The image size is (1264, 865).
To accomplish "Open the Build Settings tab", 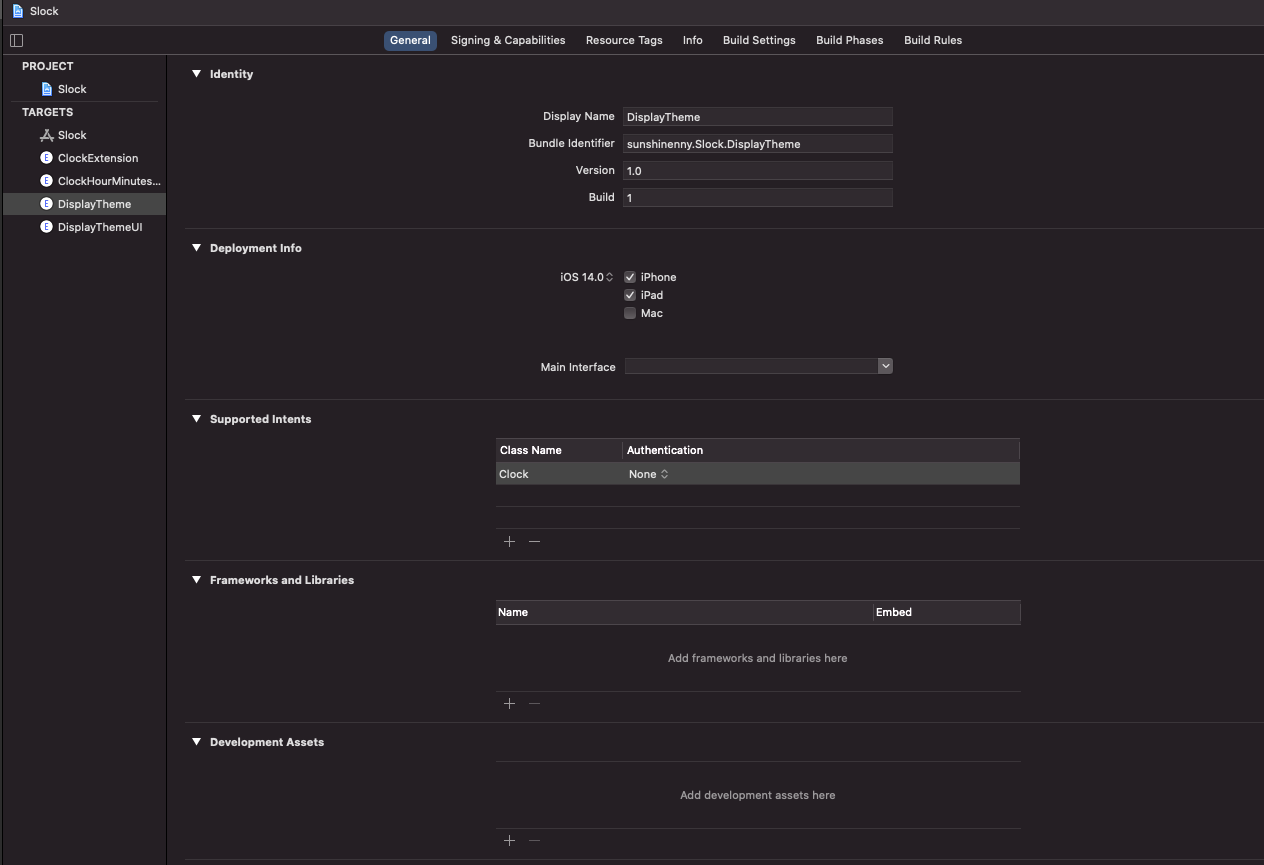I will (759, 40).
